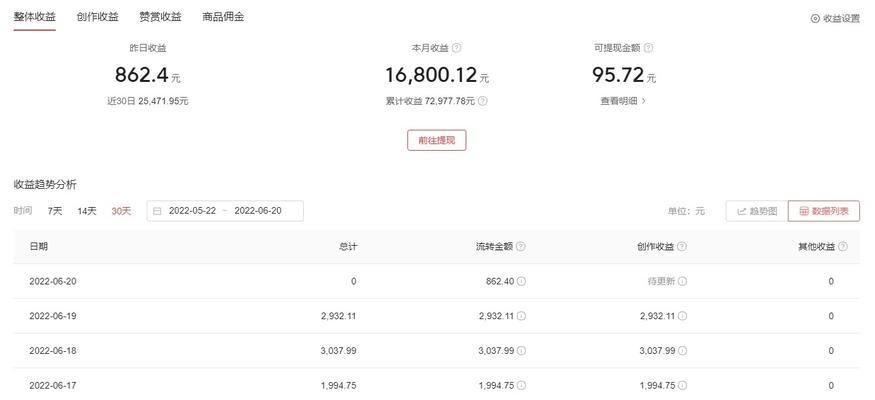Viewport: 875px width, 400px height.
Task: Switch to 商品佣金 tab
Action: click(223, 17)
